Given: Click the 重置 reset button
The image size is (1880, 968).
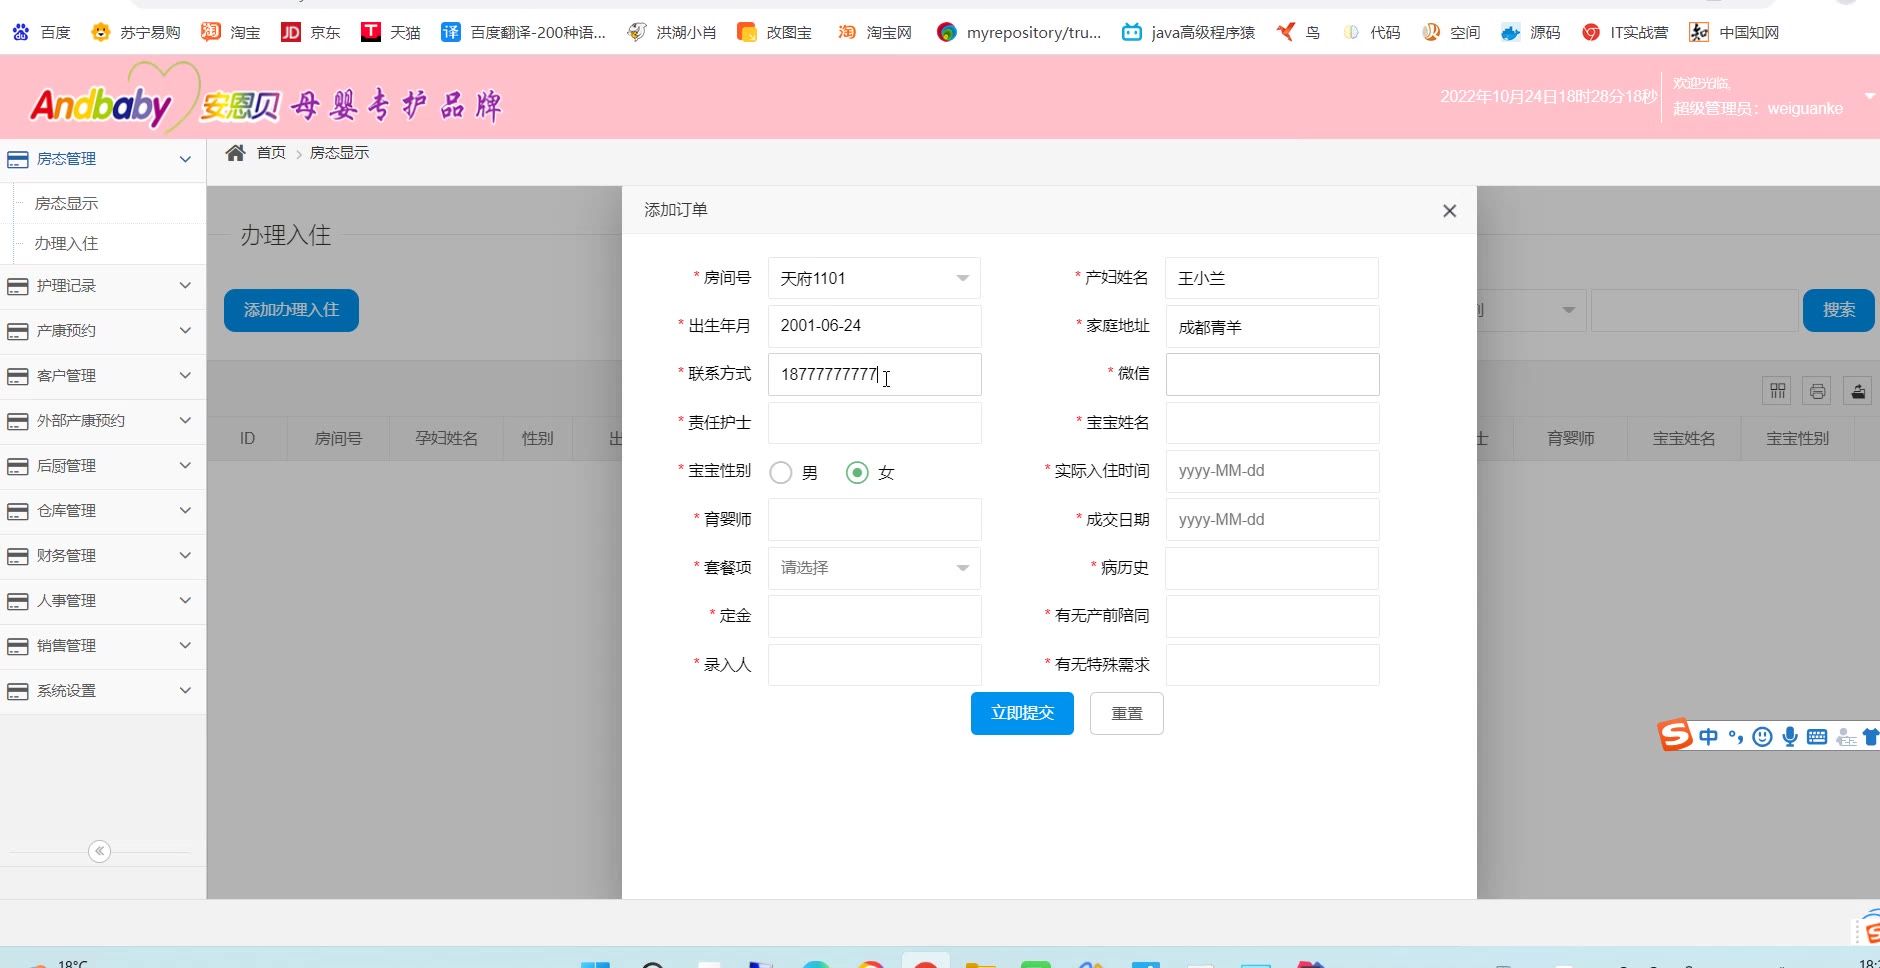Looking at the screenshot, I should (1126, 713).
